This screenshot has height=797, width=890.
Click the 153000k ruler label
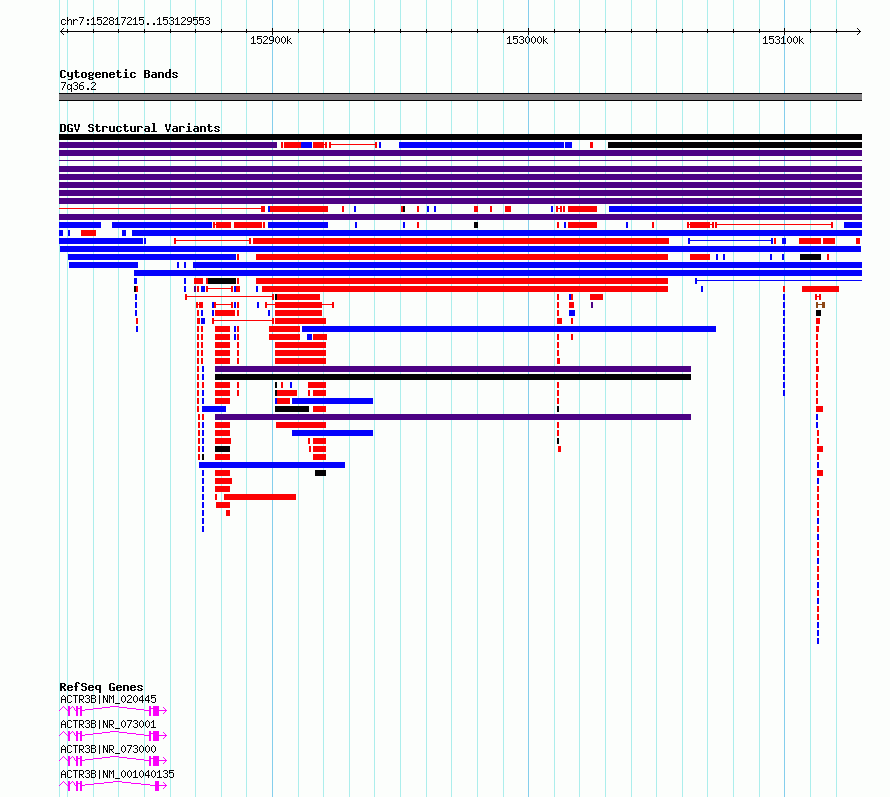[527, 40]
